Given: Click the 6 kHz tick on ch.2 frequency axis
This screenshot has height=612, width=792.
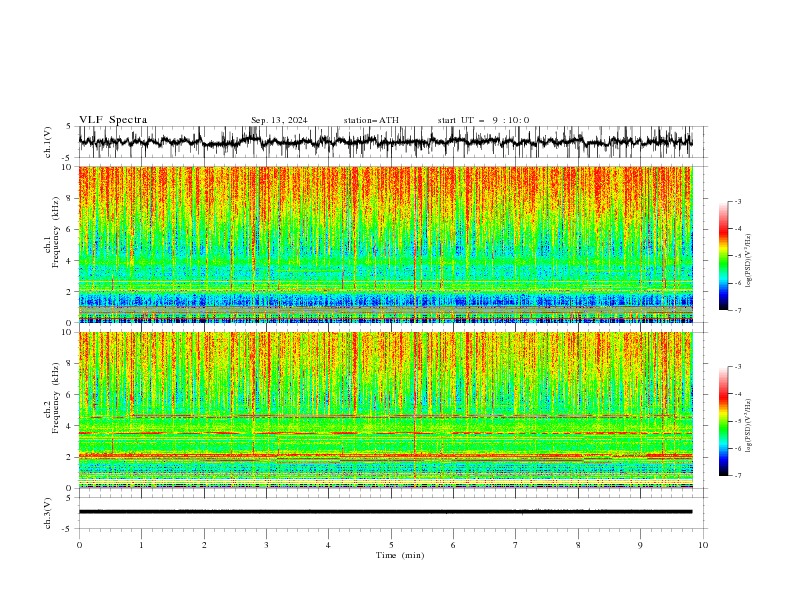Looking at the screenshot, I should click(71, 395).
